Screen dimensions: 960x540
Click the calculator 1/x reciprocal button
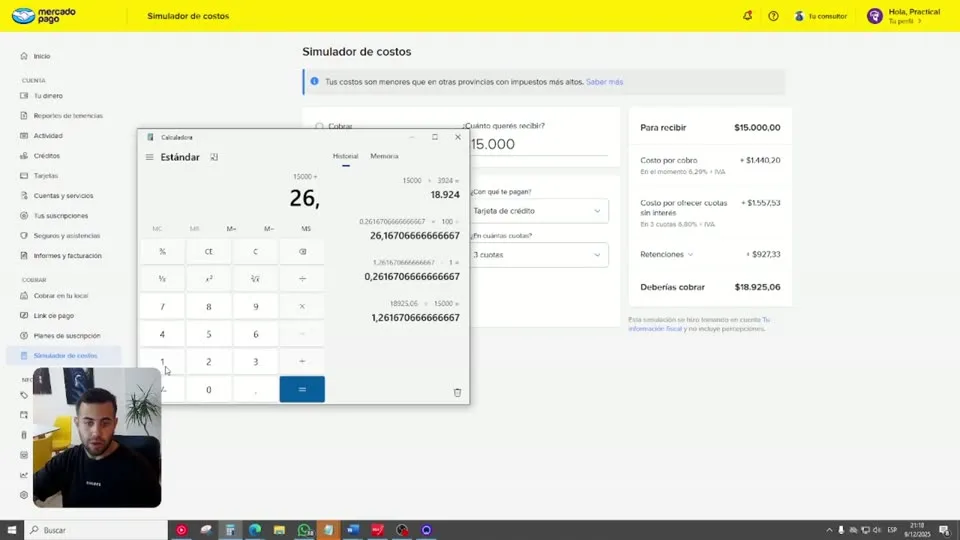pos(162,279)
